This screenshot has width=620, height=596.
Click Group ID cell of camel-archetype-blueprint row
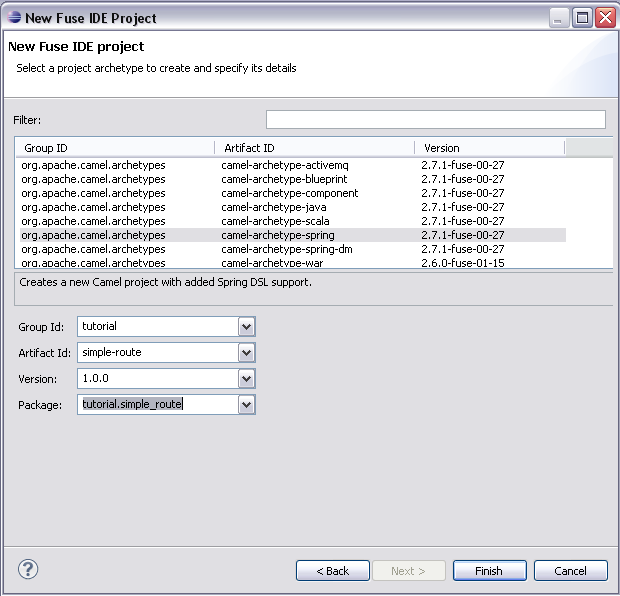point(93,179)
